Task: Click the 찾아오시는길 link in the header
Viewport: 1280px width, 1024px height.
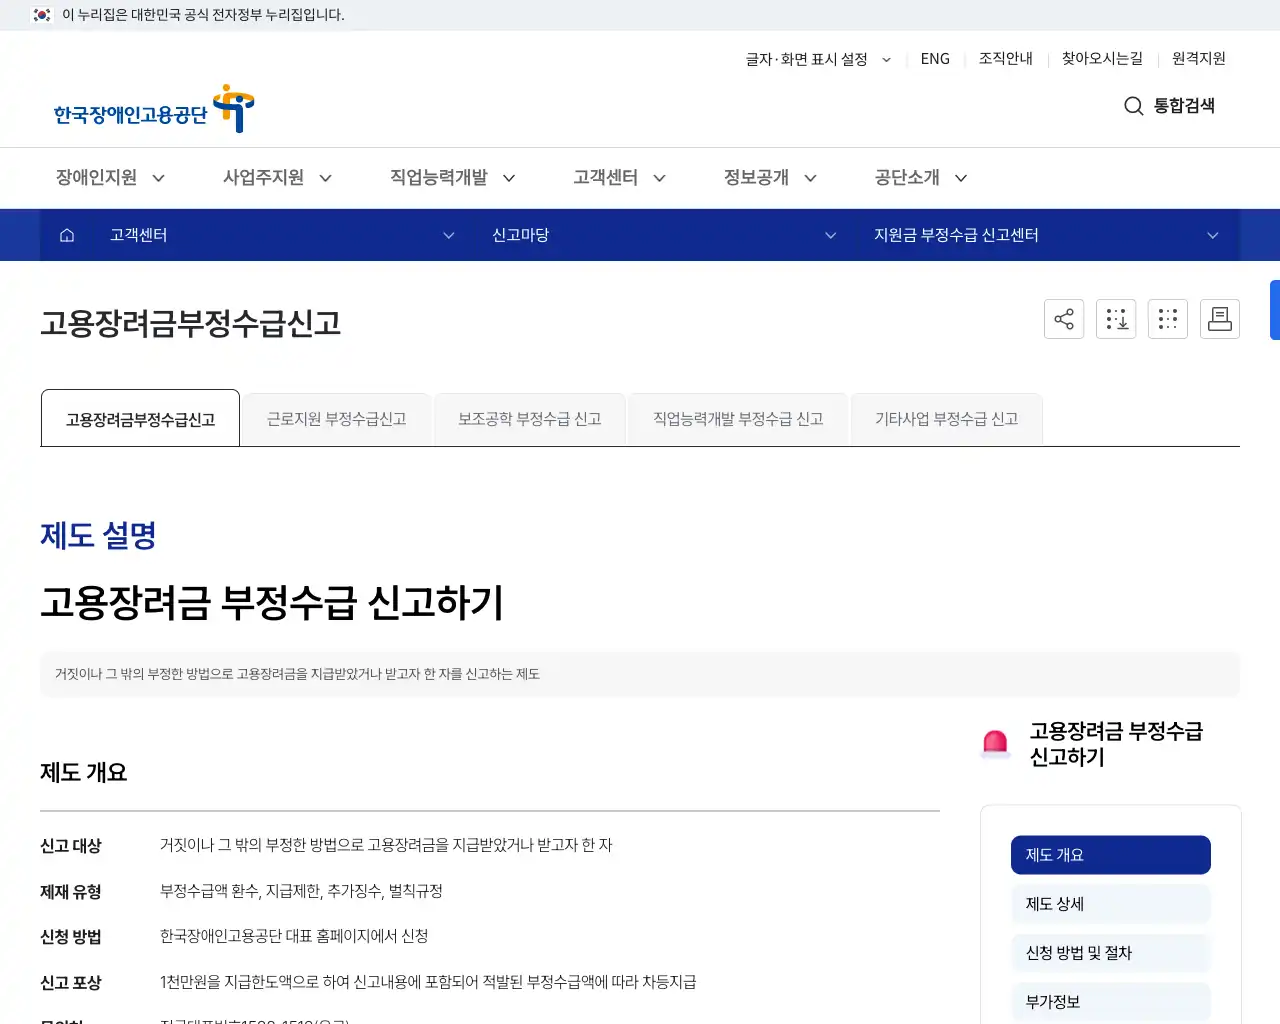Action: point(1101,59)
